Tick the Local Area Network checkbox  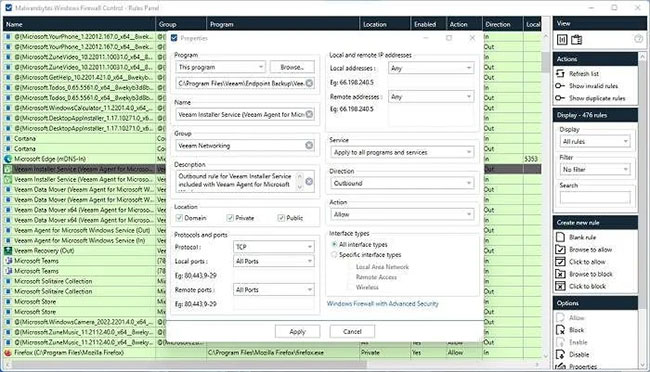click(x=351, y=267)
